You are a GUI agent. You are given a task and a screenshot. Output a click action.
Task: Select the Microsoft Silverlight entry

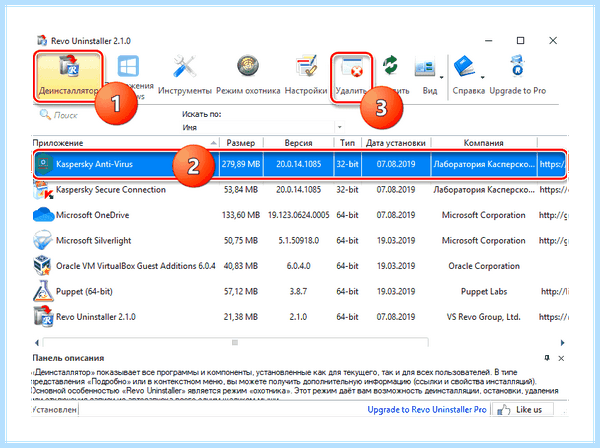(93, 241)
